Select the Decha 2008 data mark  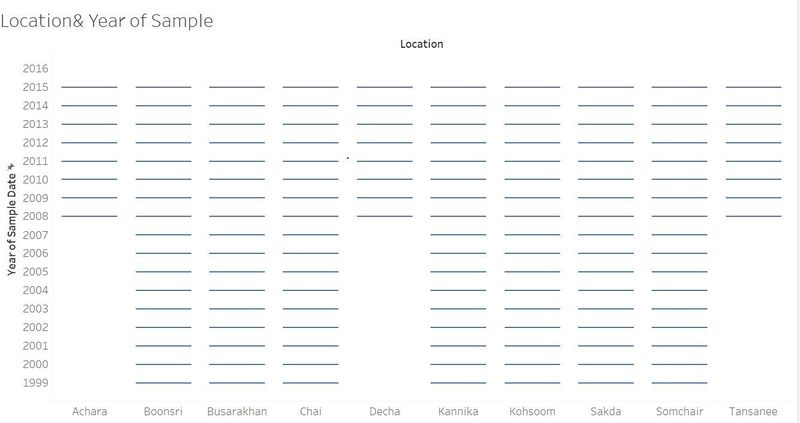(x=385, y=216)
